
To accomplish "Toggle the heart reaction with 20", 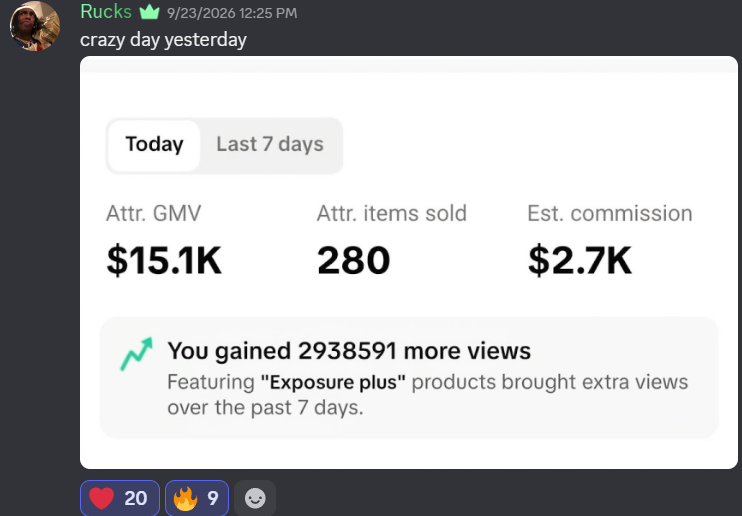I will [120, 498].
